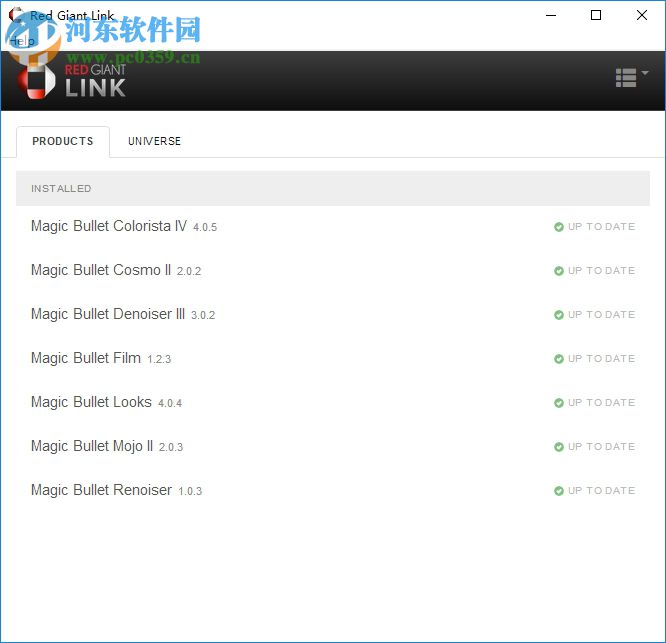666x643 pixels.
Task: Click Up To Date label for Magic Bullet Film
Action: tap(601, 358)
